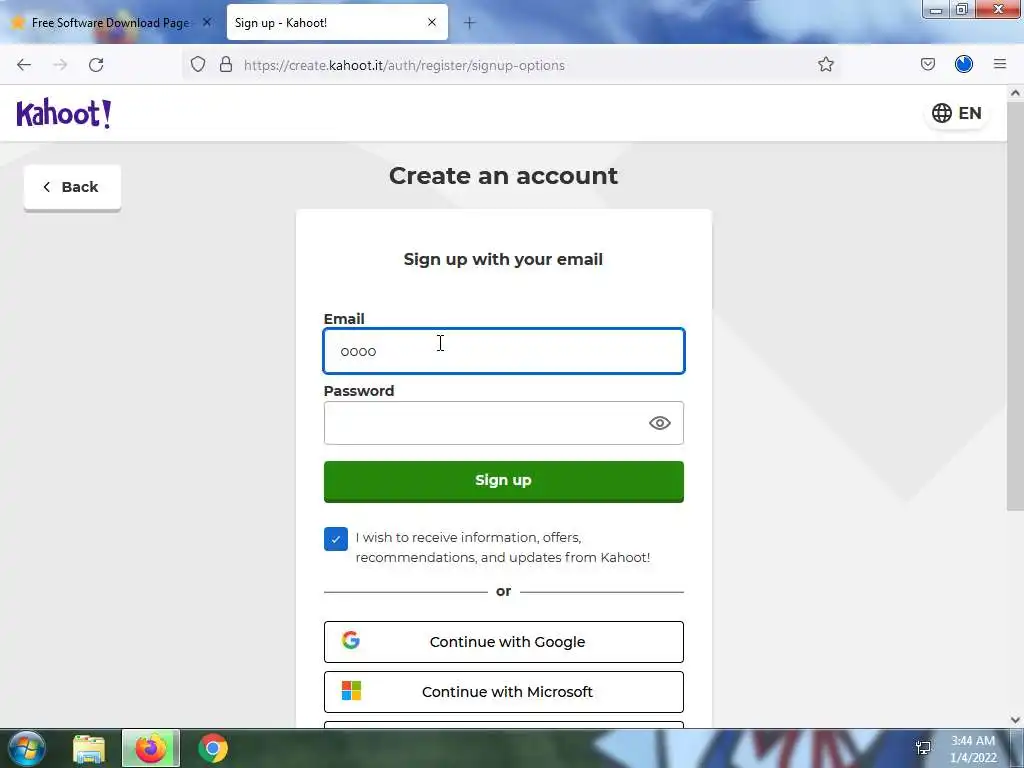Screen dimensions: 1024x768
Task: Open the tracking protection shield icon
Action: pyautogui.click(x=198, y=64)
